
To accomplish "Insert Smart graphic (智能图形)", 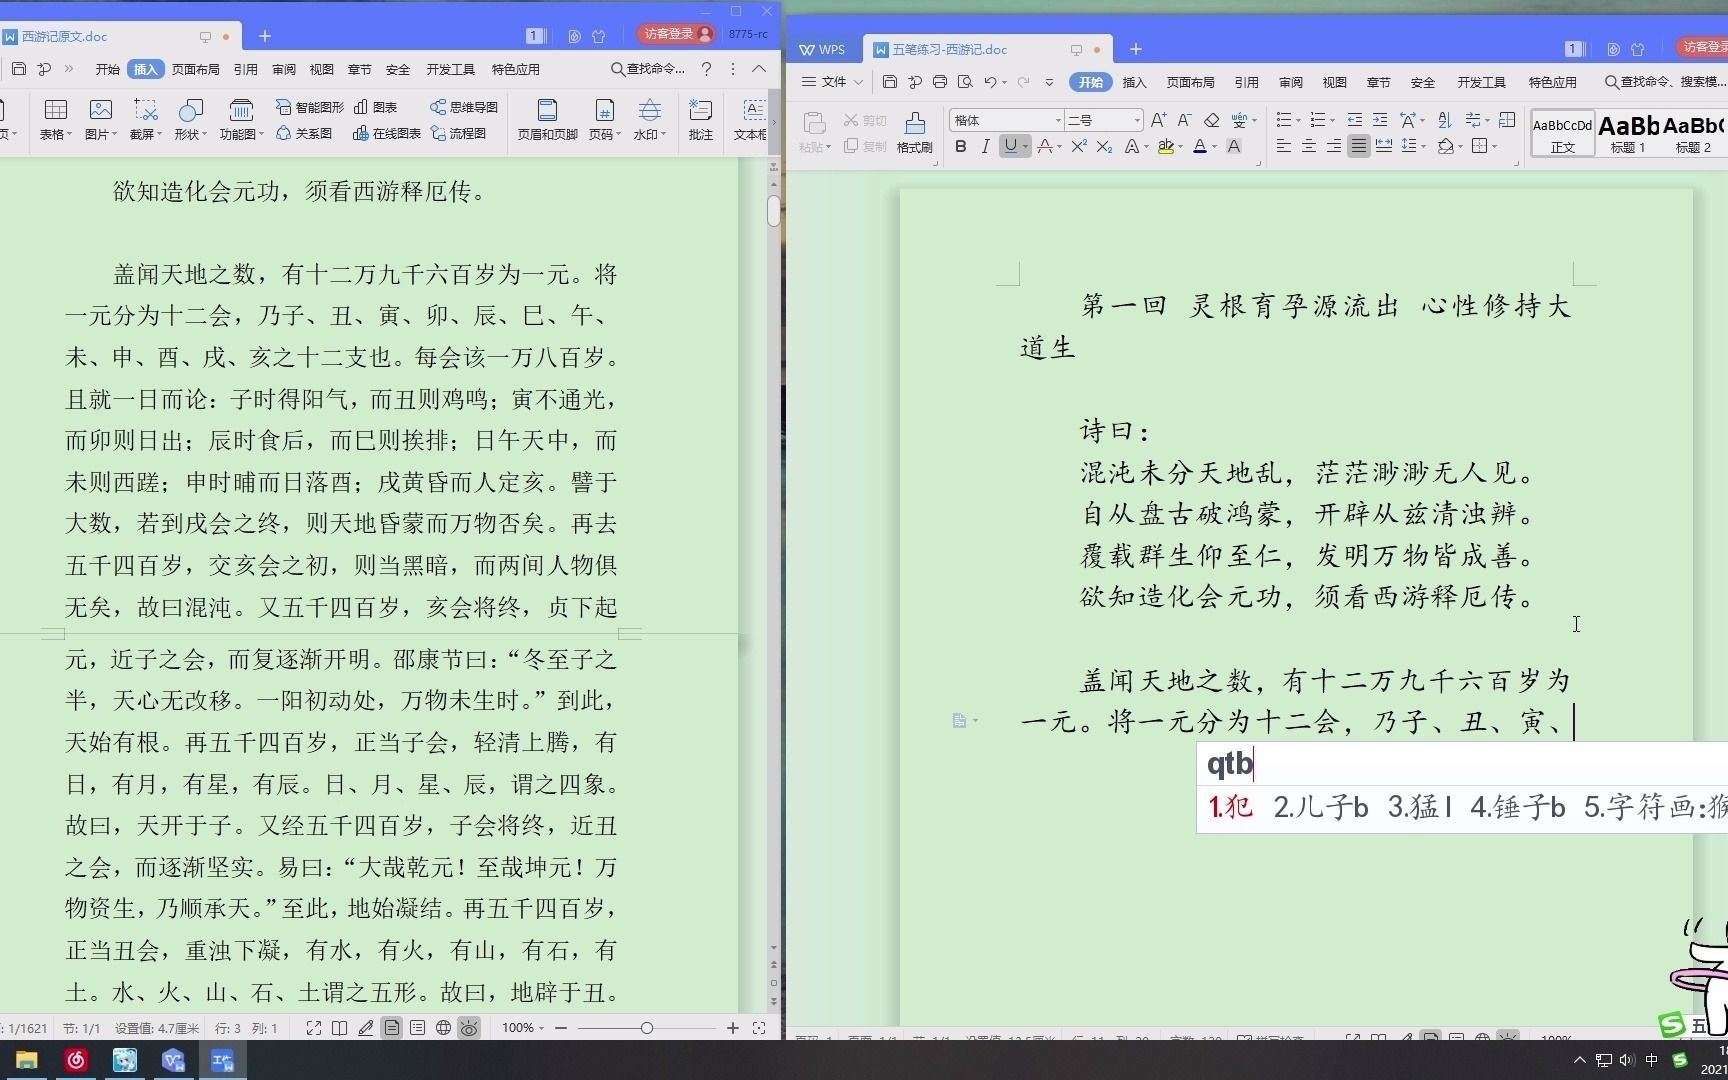I will pyautogui.click(x=309, y=107).
